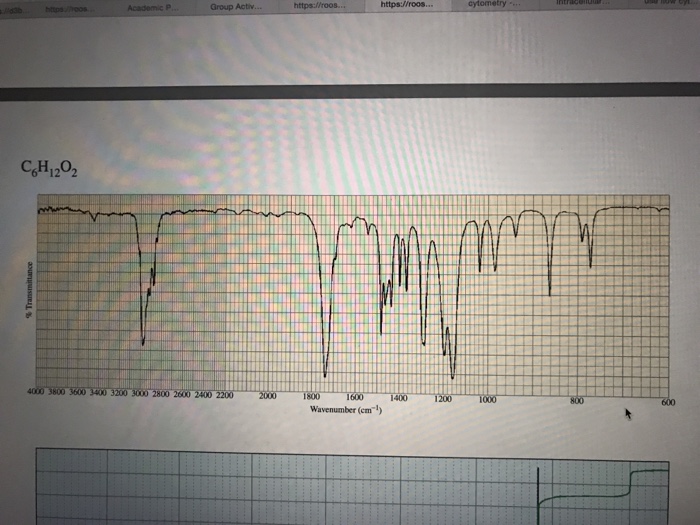Click the green NMR integration plot below

[353, 487]
